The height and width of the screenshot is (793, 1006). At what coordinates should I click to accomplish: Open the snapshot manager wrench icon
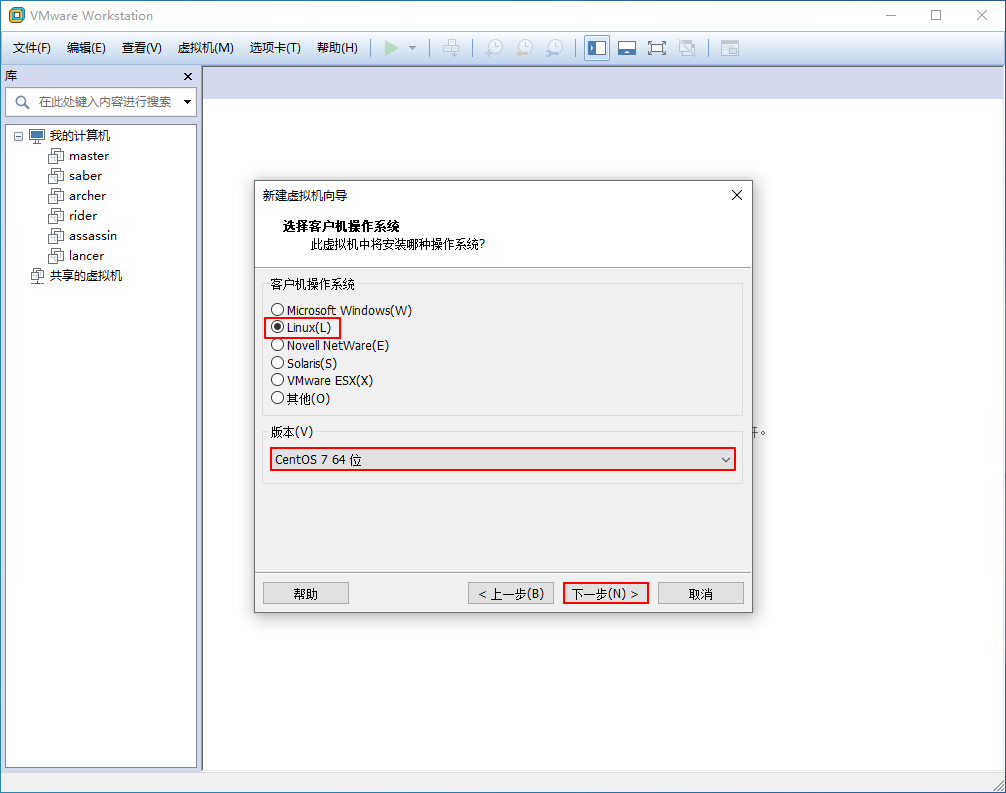click(x=554, y=48)
